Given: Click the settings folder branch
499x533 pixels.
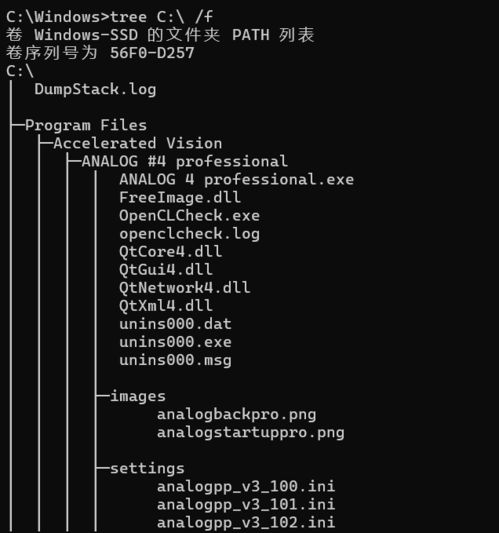Looking at the screenshot, I should click(x=147, y=468).
